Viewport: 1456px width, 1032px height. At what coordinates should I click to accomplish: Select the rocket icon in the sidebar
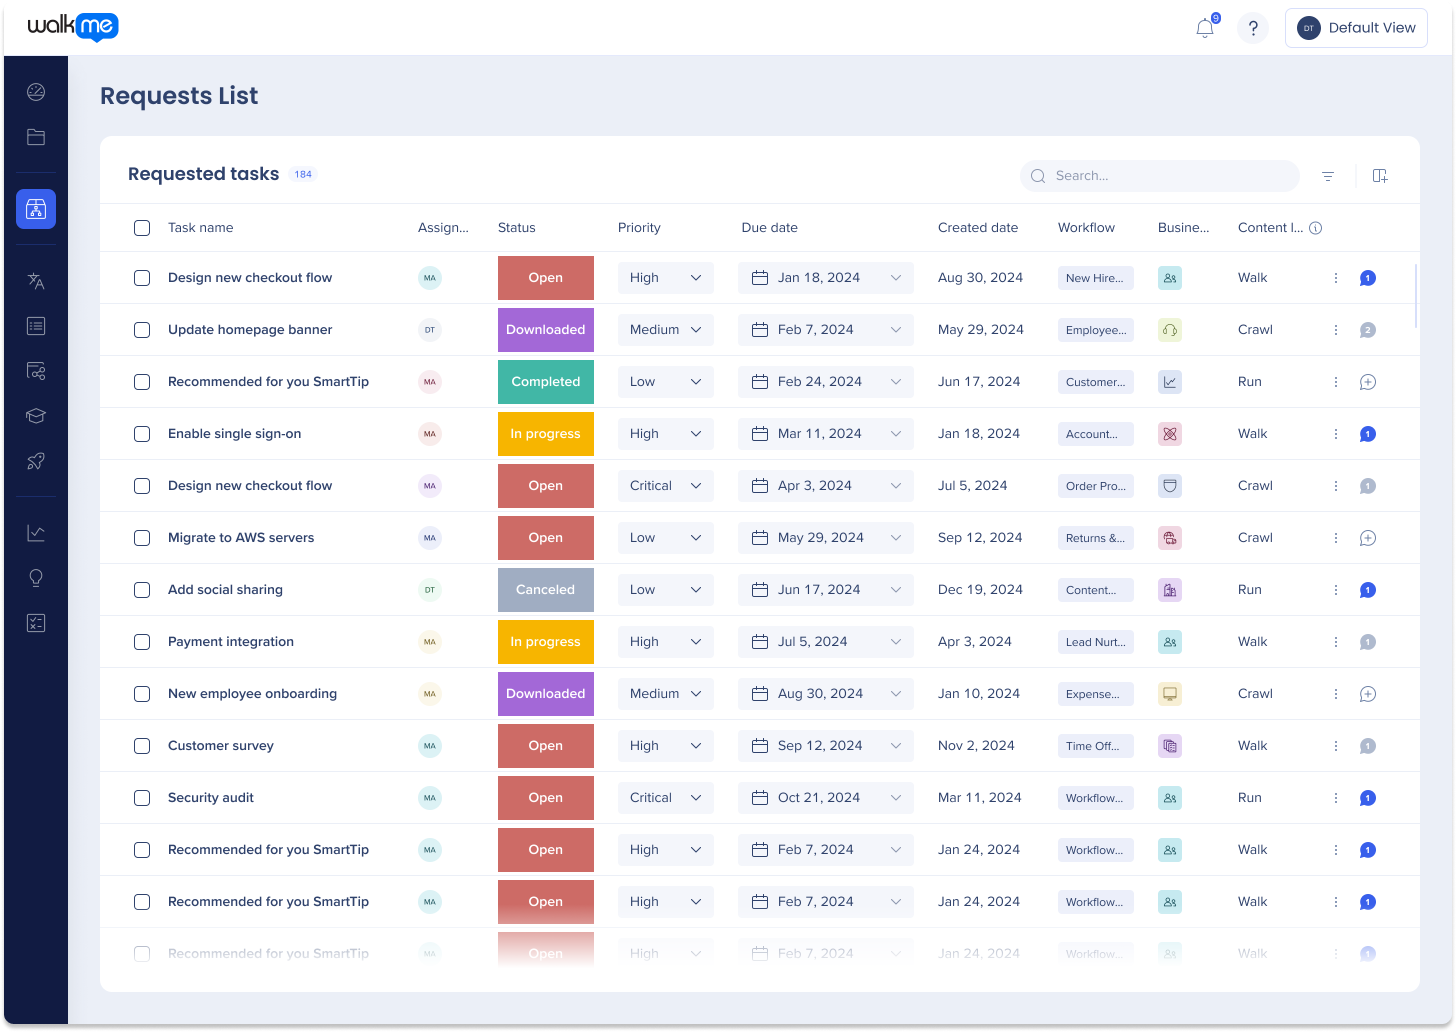35,461
